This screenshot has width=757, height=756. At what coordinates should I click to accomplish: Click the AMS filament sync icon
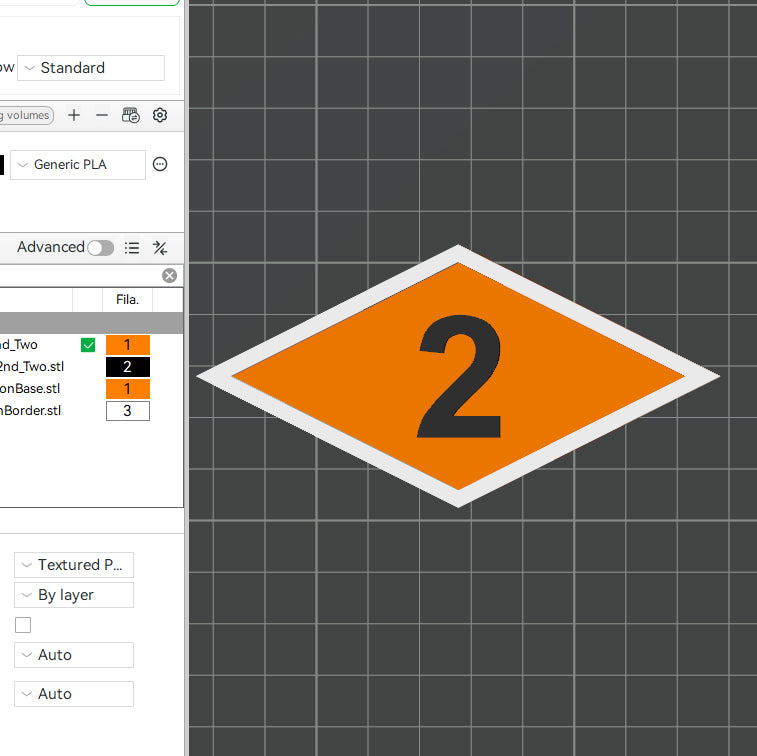pyautogui.click(x=131, y=116)
